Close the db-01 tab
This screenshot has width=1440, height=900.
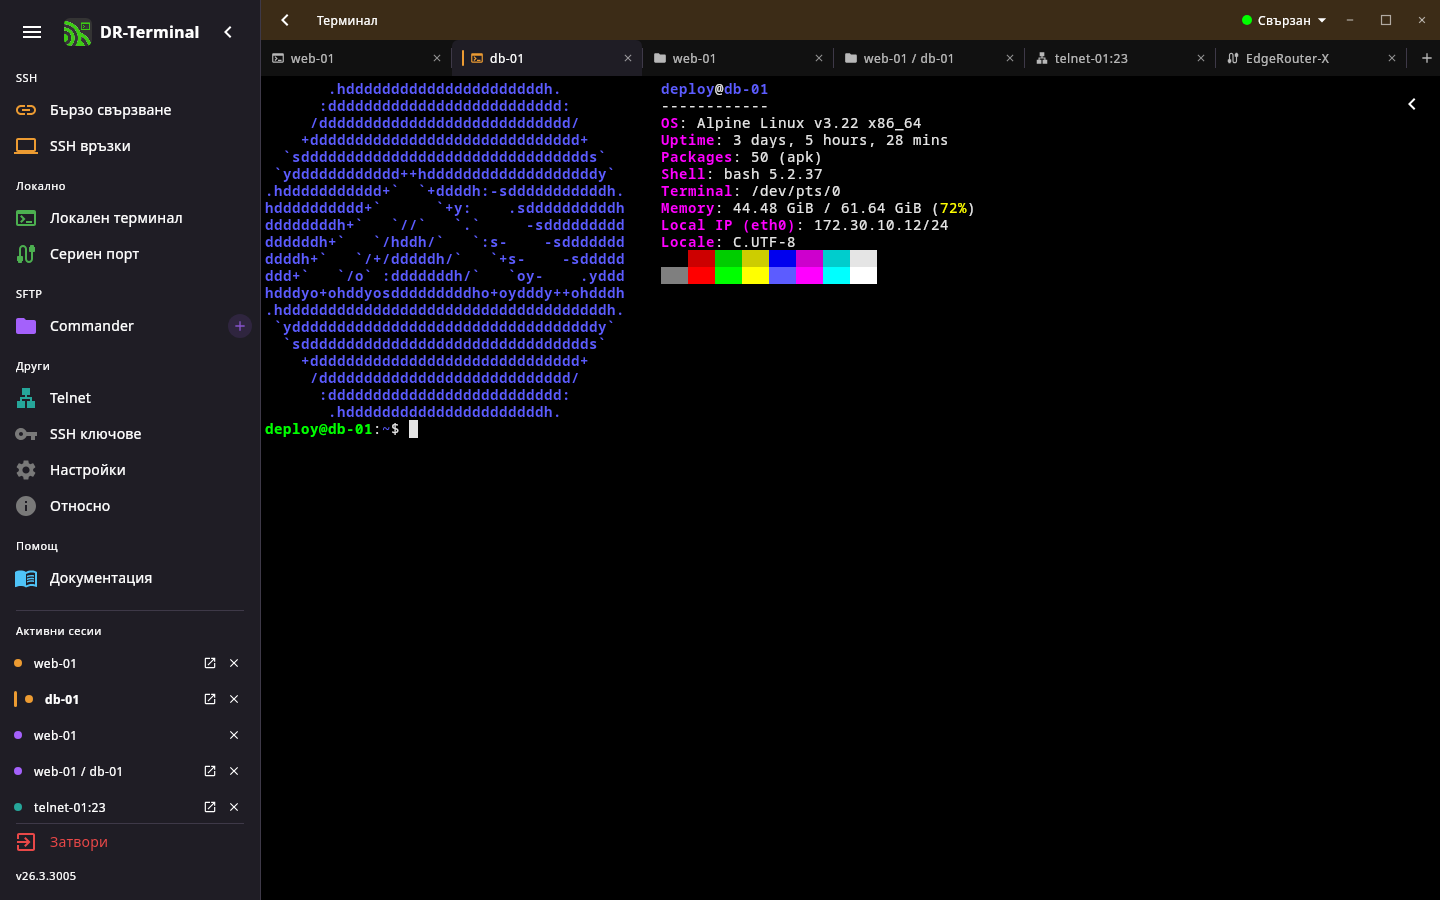point(628,58)
